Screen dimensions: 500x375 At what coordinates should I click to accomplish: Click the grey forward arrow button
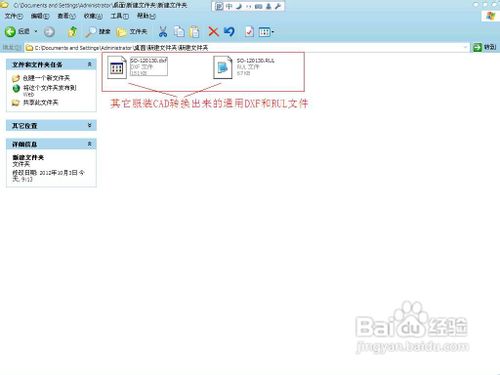[49, 32]
